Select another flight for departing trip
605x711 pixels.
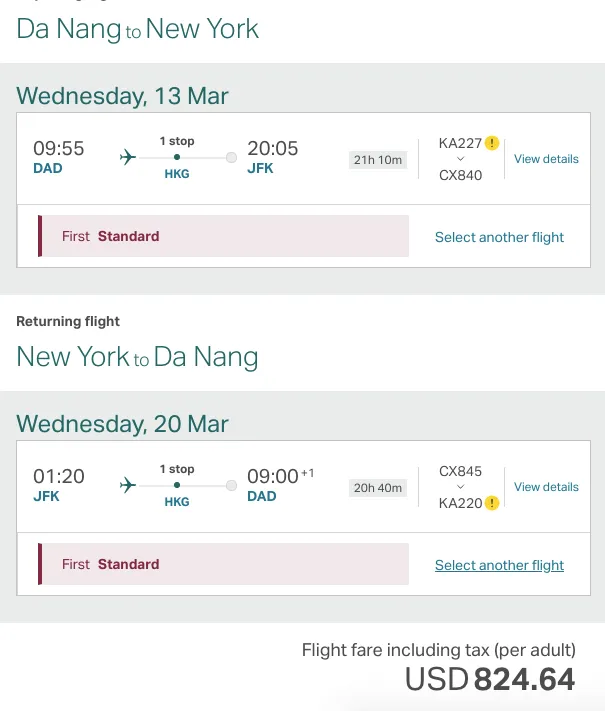point(499,237)
